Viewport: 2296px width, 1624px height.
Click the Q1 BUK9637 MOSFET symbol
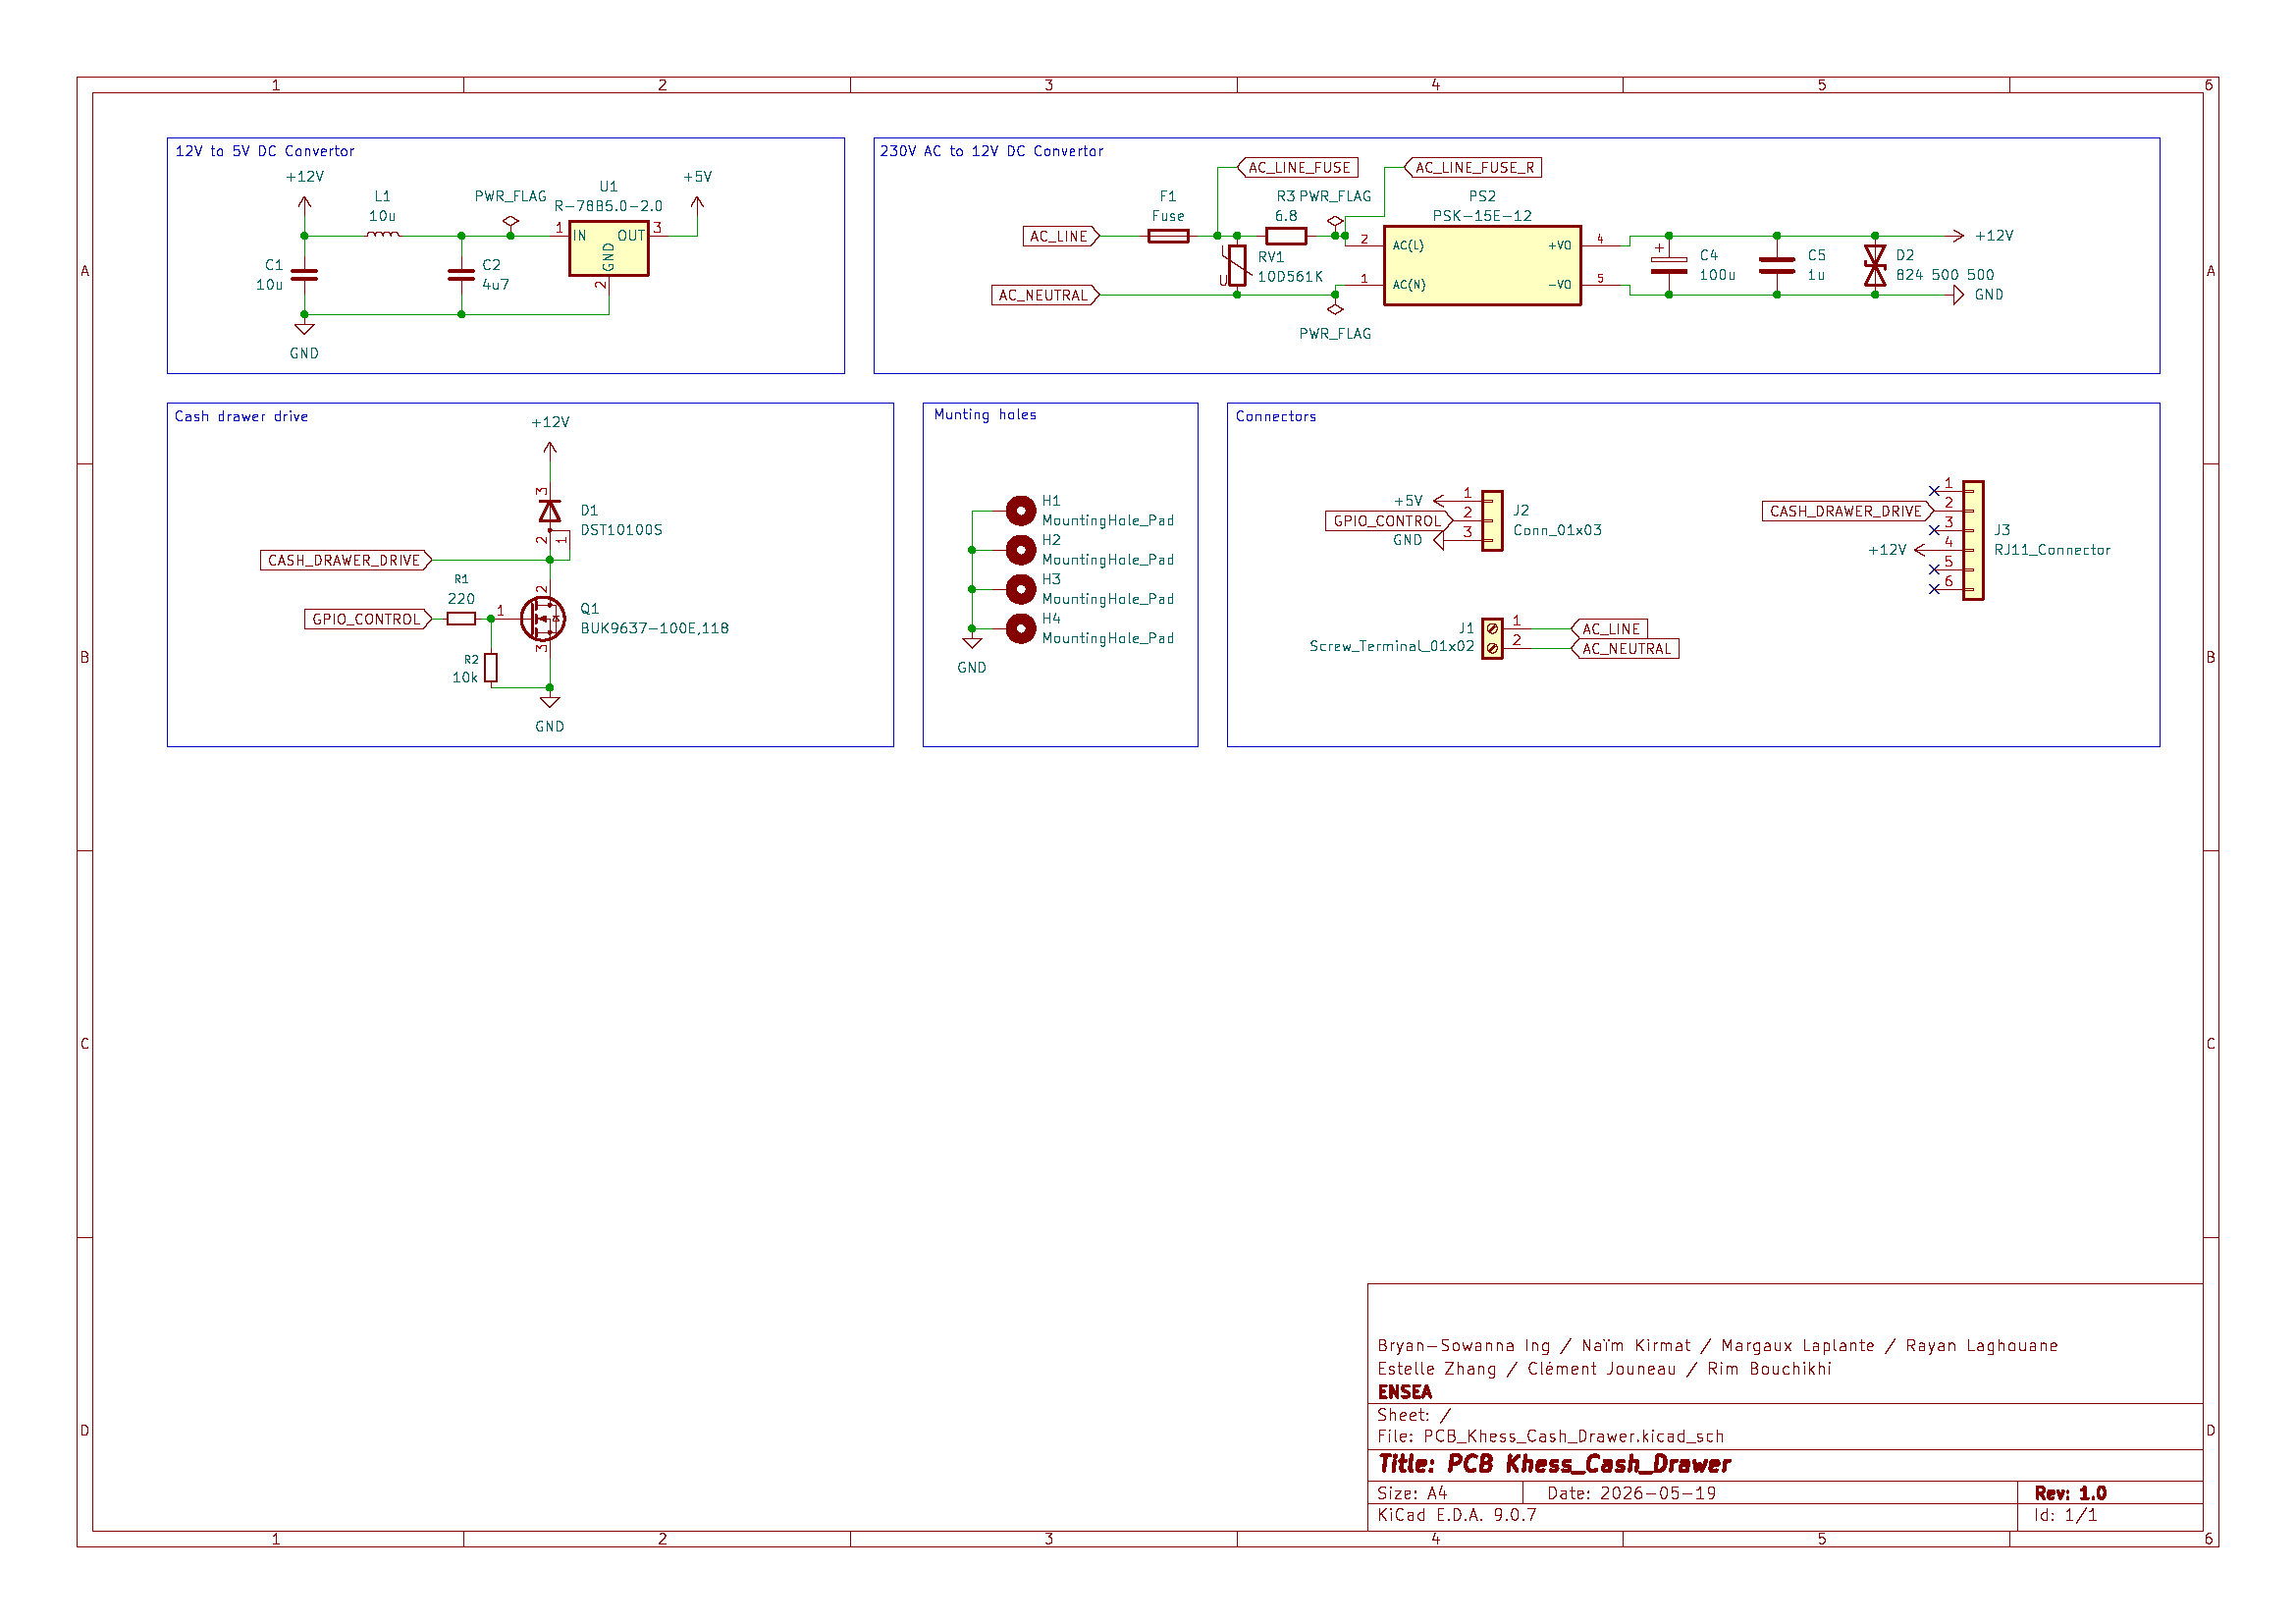542,619
